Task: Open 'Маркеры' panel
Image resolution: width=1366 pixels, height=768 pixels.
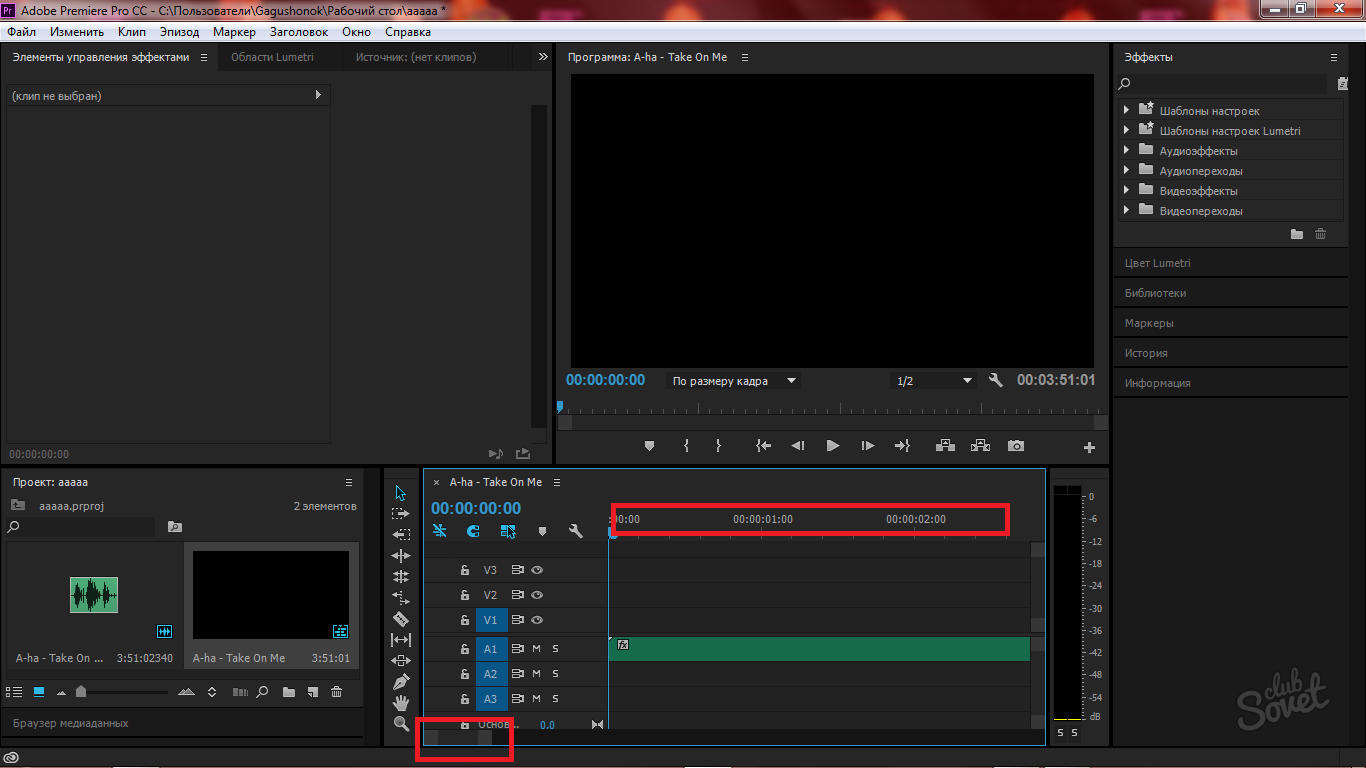Action: [1149, 323]
